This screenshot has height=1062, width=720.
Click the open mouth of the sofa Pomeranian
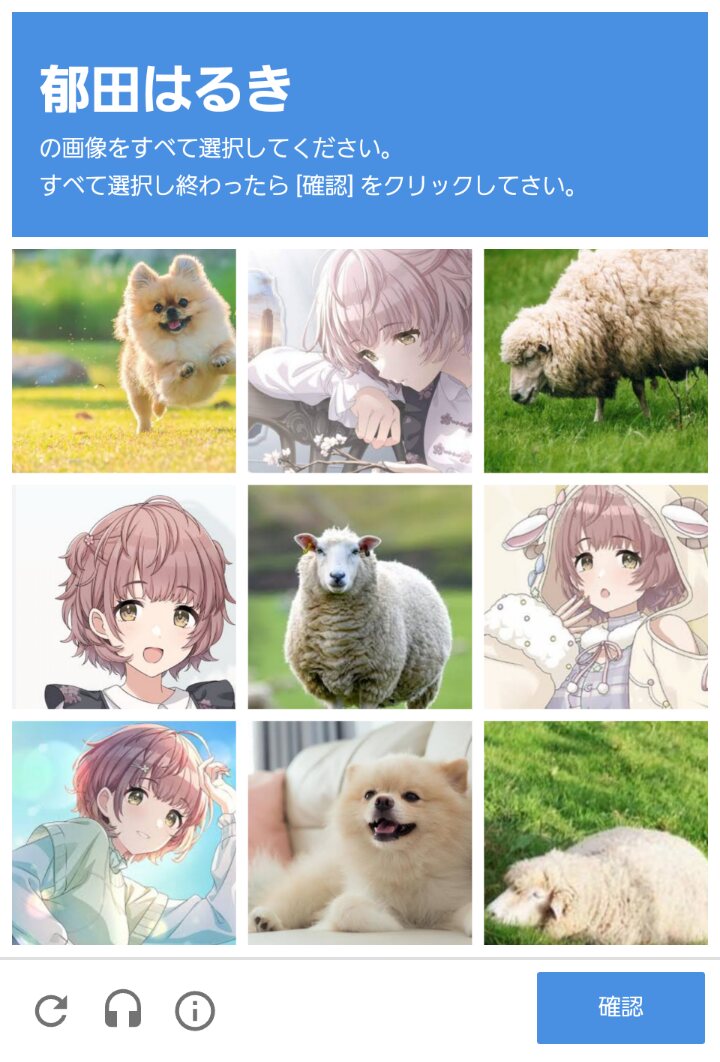(388, 829)
